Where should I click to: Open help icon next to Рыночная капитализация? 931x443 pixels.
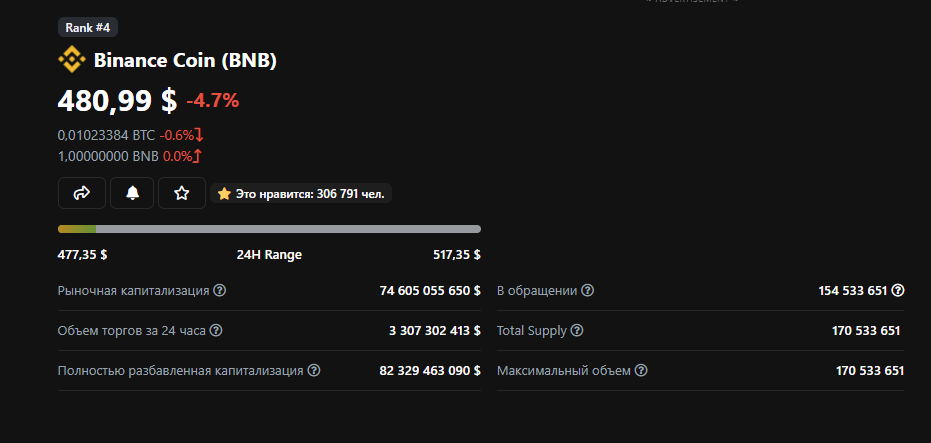pyautogui.click(x=220, y=291)
